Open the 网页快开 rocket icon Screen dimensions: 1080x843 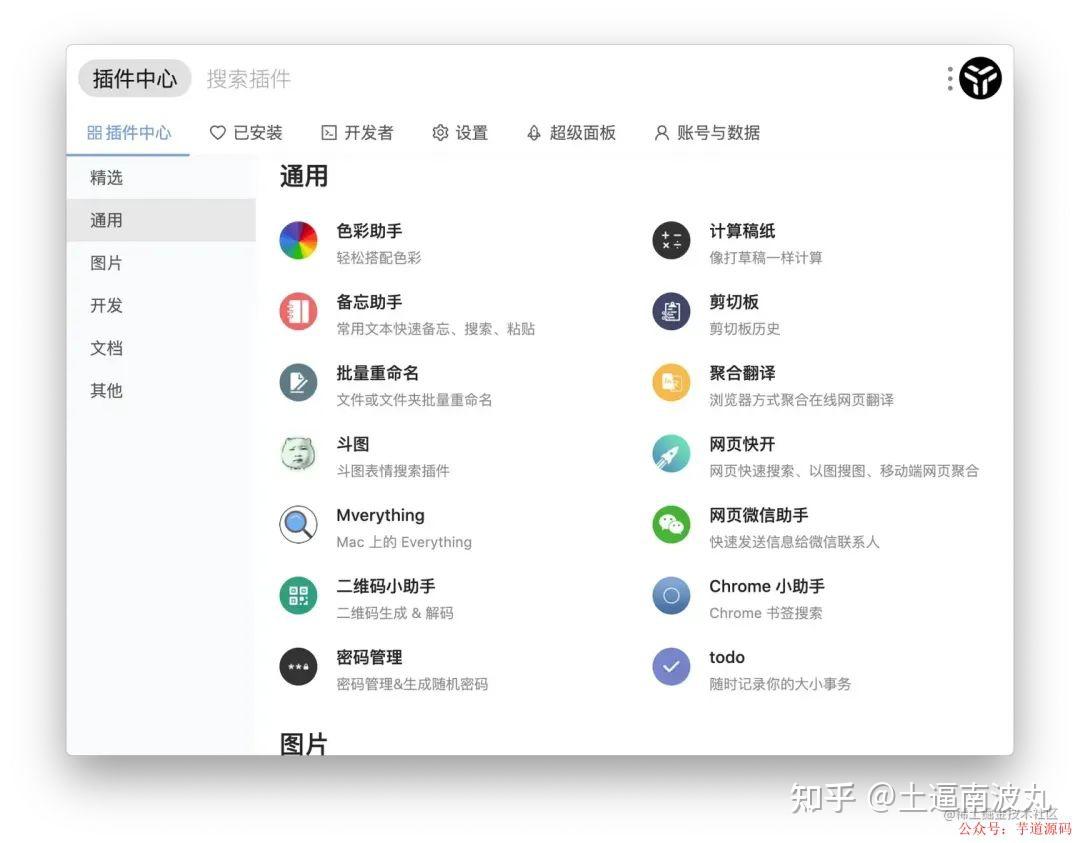pos(671,453)
